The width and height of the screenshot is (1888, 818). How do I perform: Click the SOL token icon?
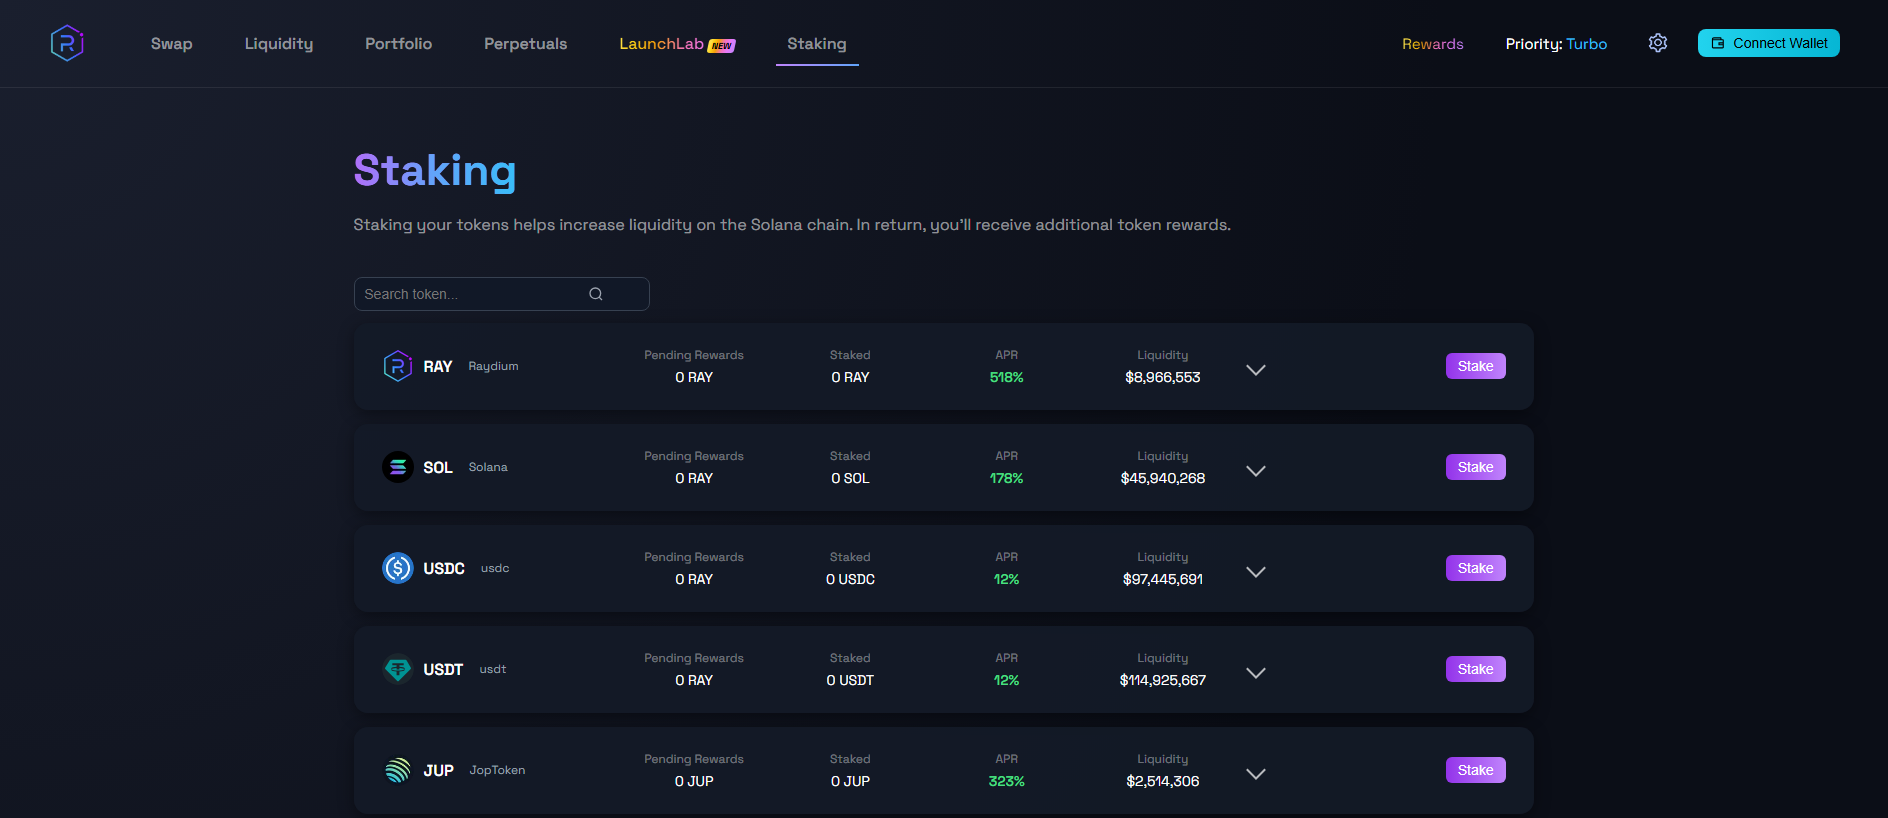click(x=398, y=467)
